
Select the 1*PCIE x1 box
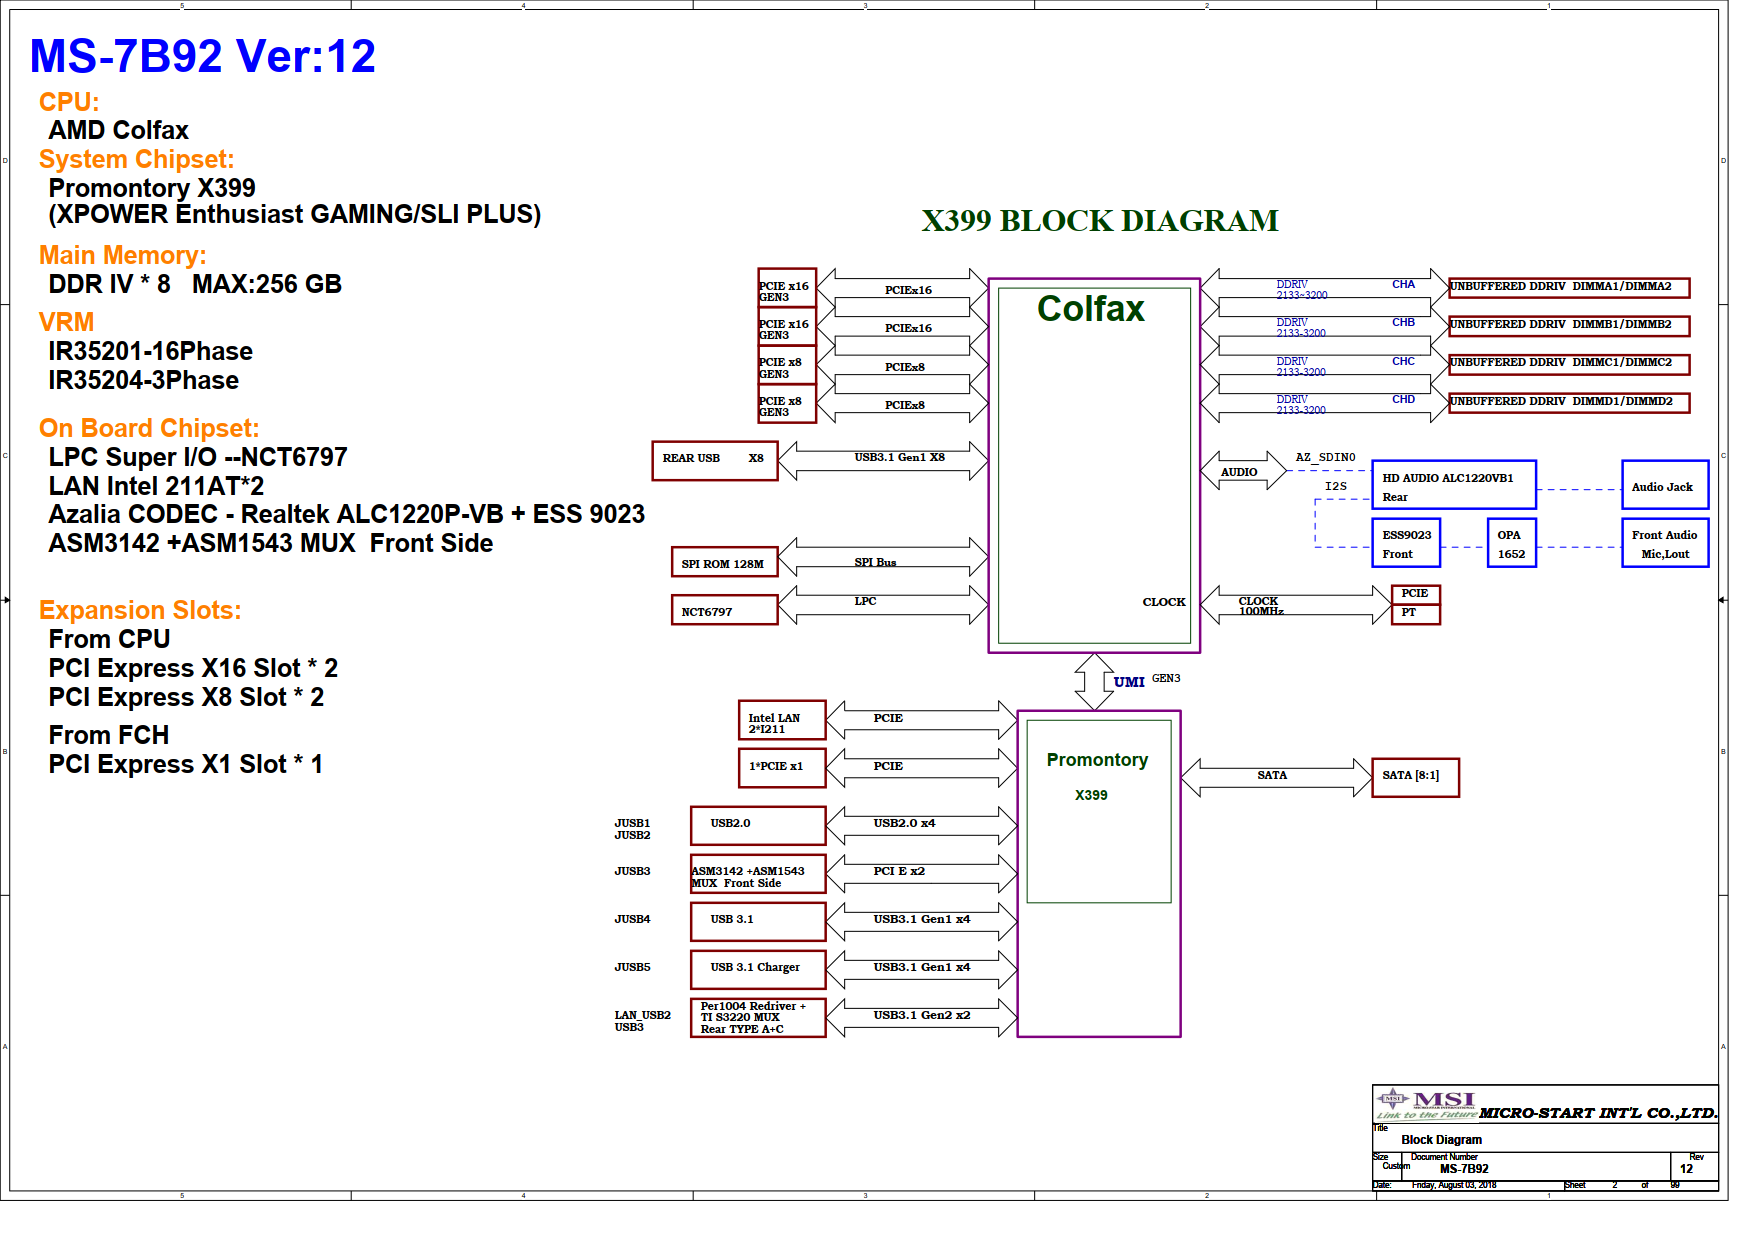click(x=782, y=768)
